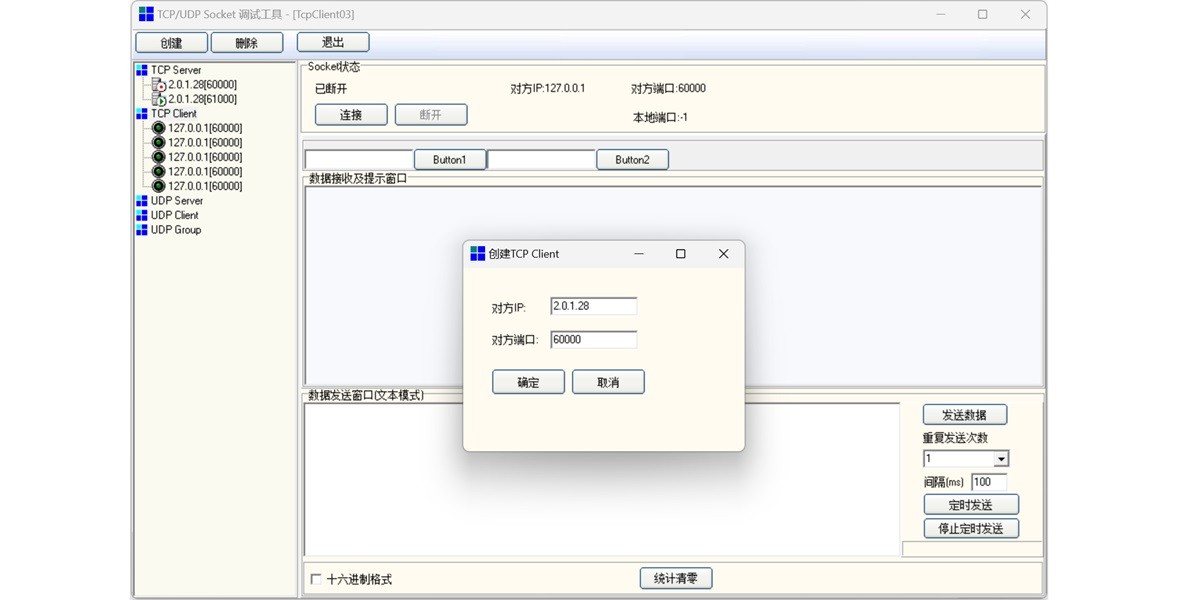
Task: Select the TCP Client group icon
Action: tap(141, 113)
